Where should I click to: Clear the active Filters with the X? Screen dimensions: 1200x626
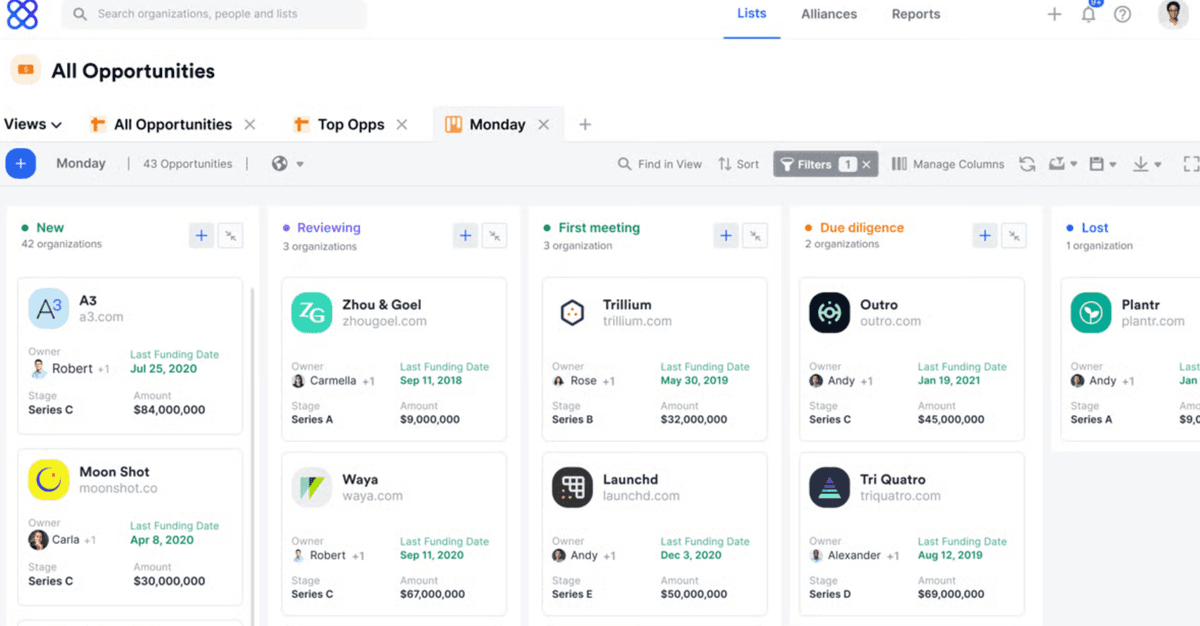click(867, 164)
